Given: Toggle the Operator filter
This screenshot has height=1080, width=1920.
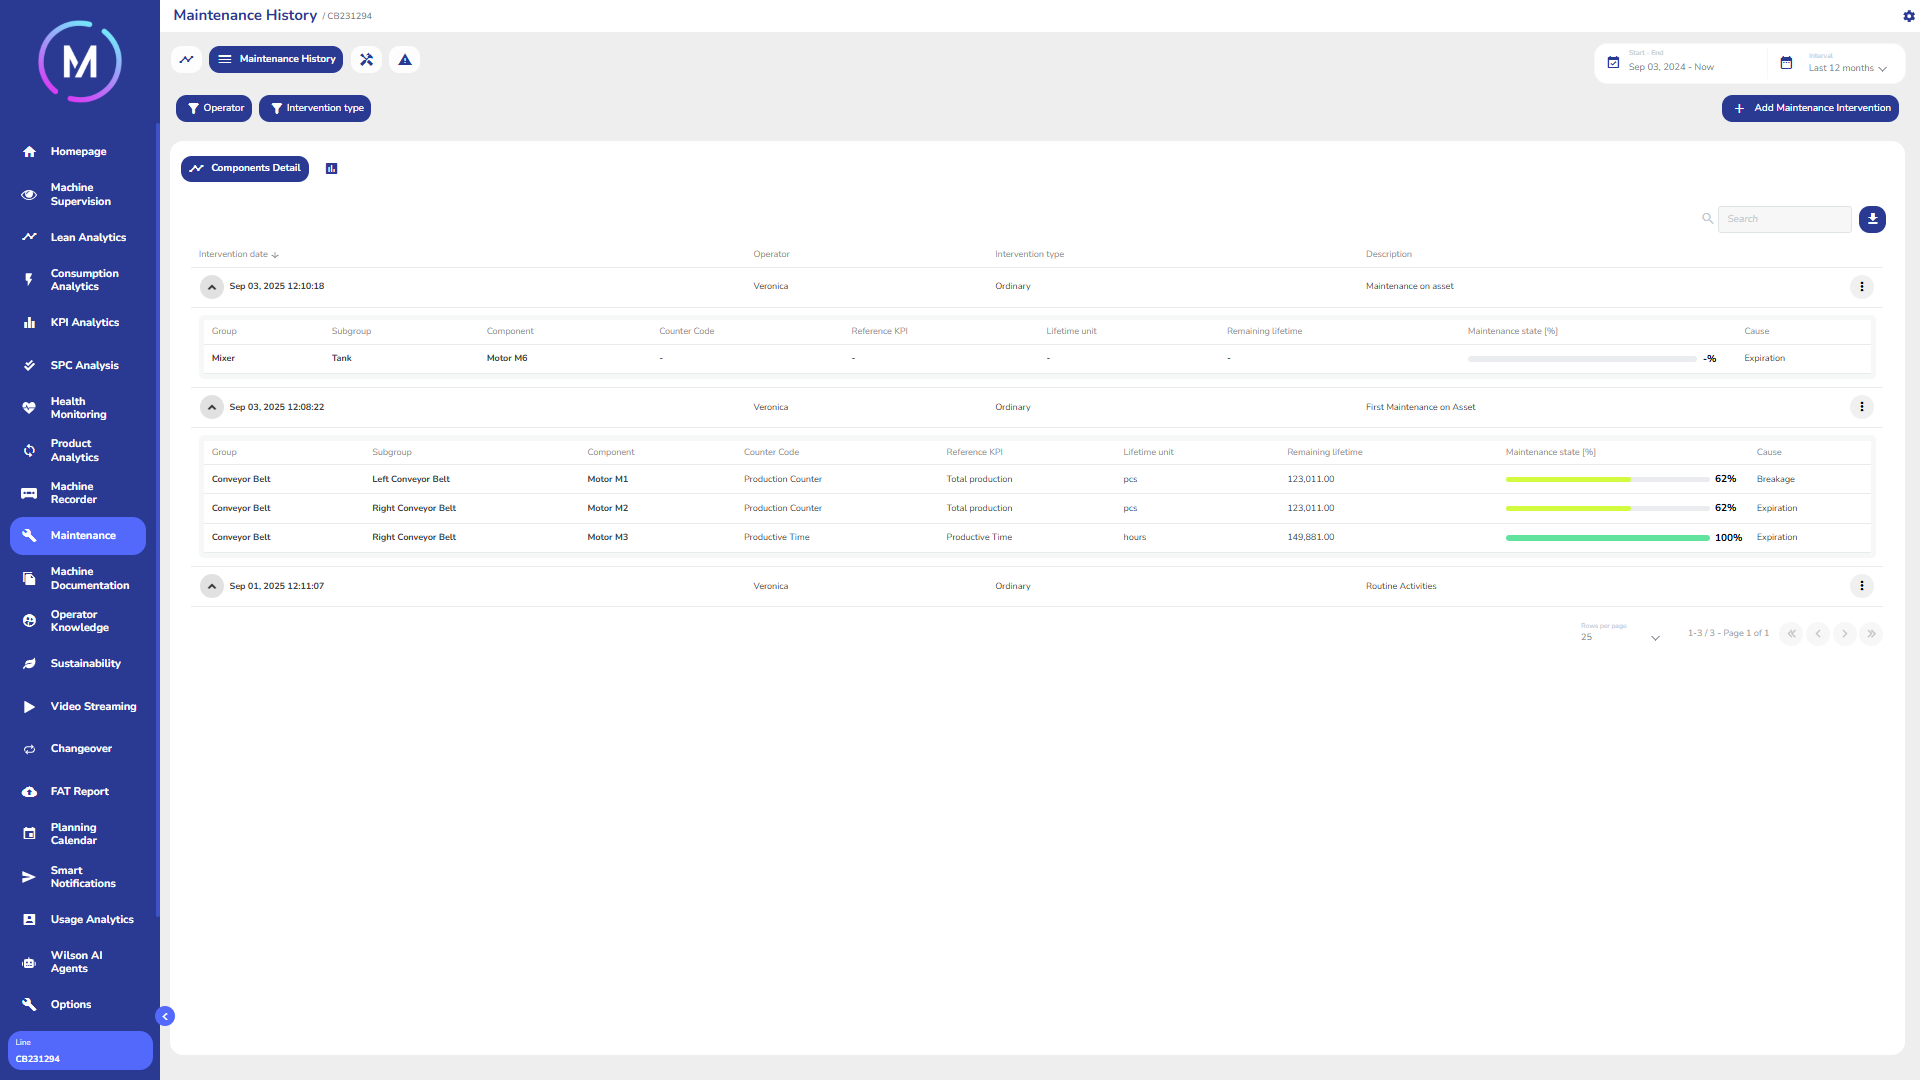Looking at the screenshot, I should (214, 108).
